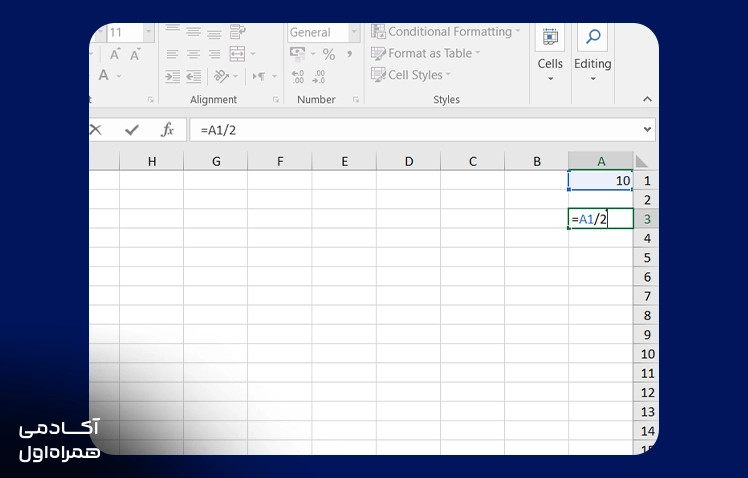Select row 13 header
This screenshot has width=748, height=478.
click(647, 412)
